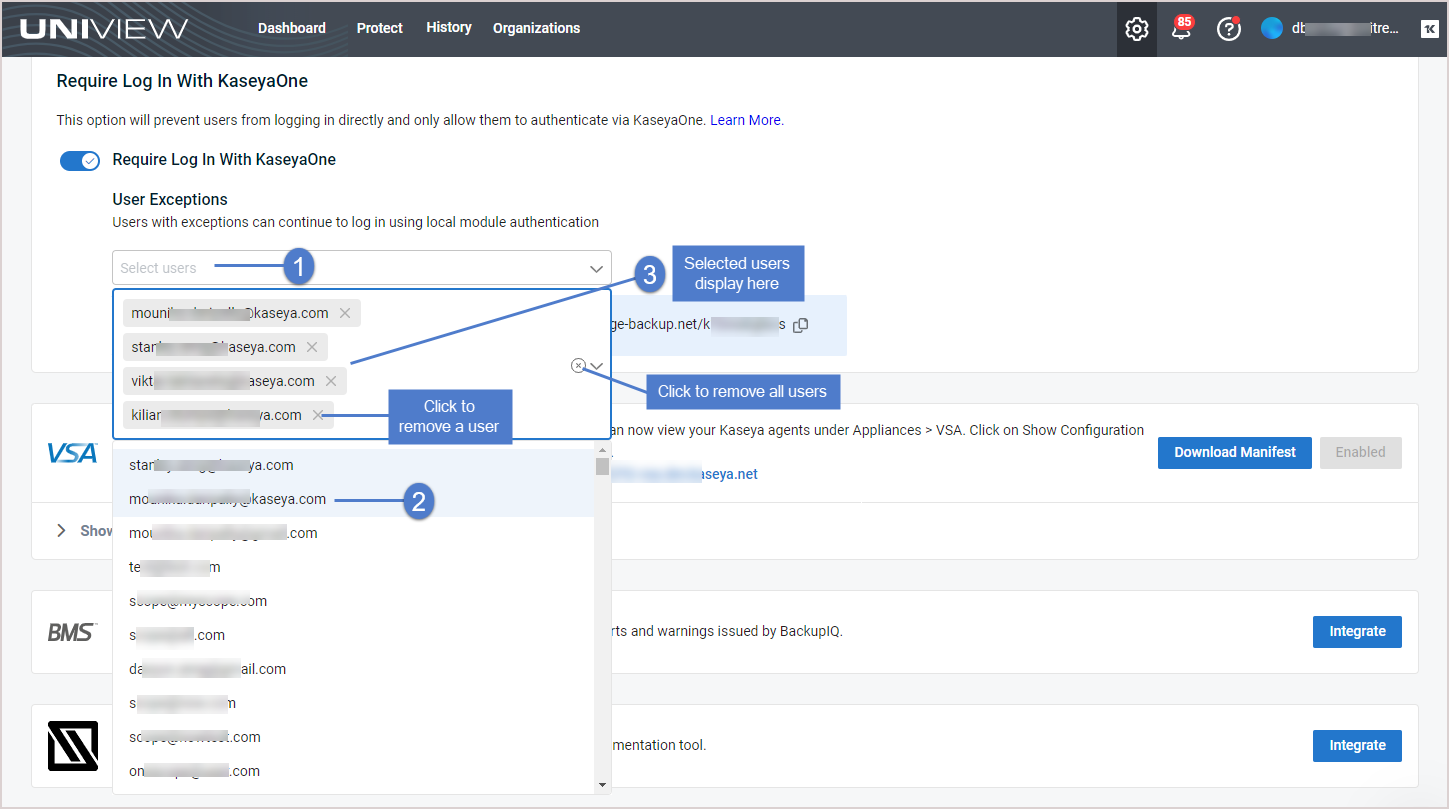This screenshot has height=809, width=1449.
Task: Expand the Show Configuration chevron
Action: [62, 531]
